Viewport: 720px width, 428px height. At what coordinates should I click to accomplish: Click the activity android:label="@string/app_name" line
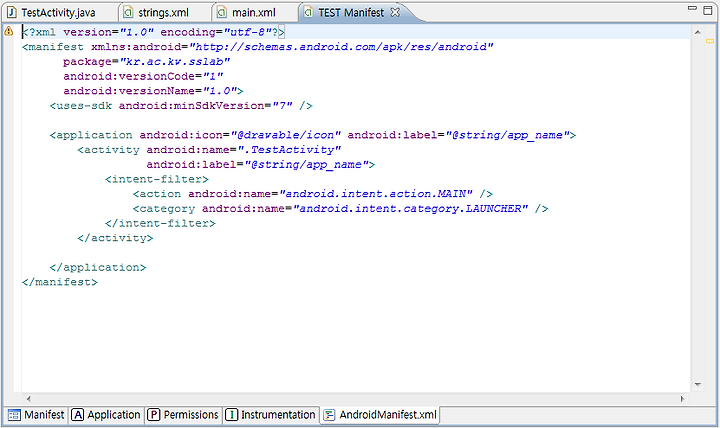coord(261,164)
